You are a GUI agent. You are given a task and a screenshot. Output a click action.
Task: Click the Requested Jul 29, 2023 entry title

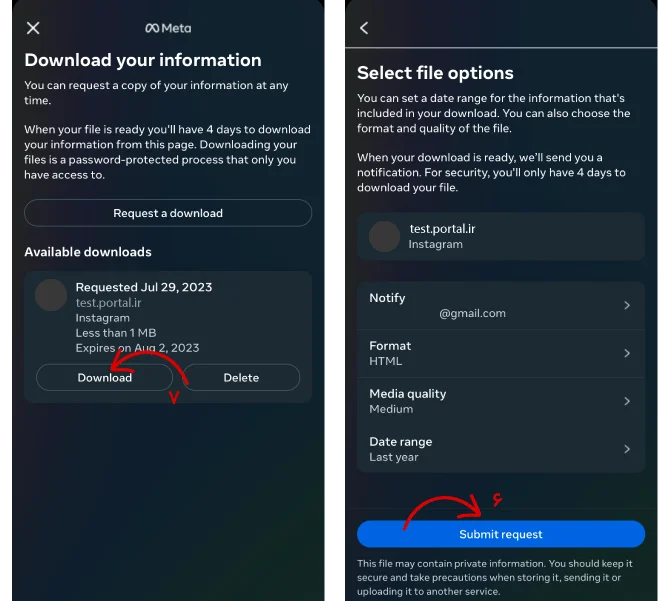(x=144, y=287)
